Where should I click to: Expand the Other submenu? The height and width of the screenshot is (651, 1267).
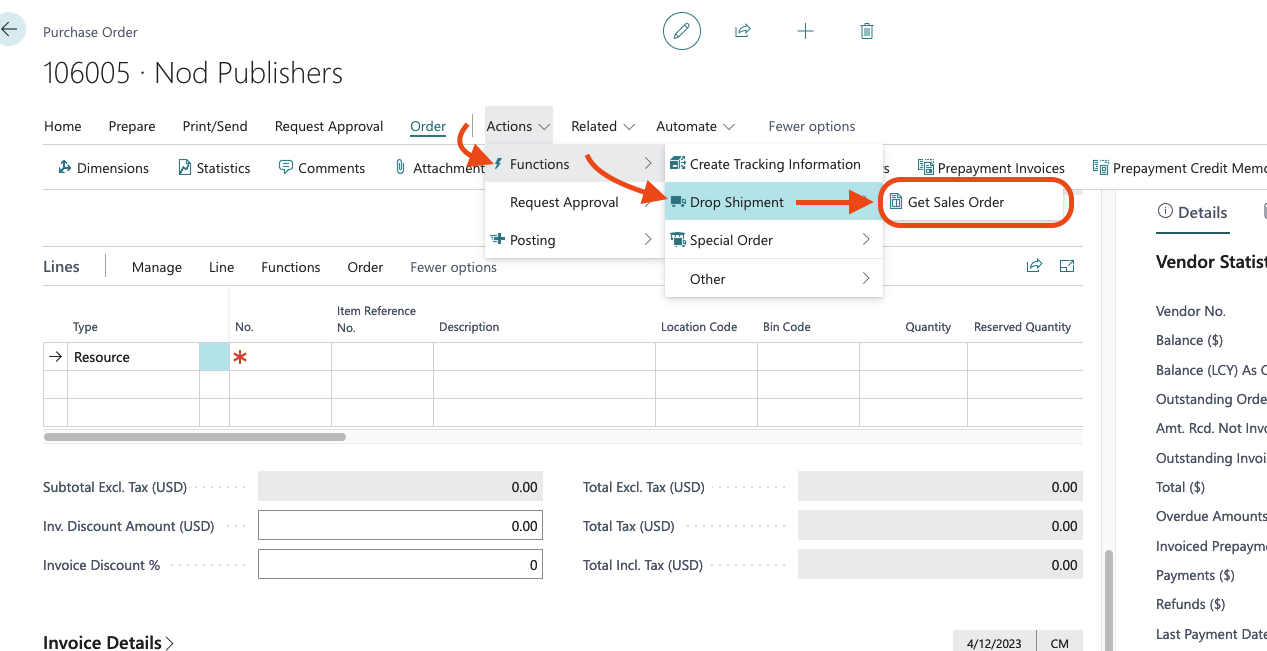click(x=866, y=279)
